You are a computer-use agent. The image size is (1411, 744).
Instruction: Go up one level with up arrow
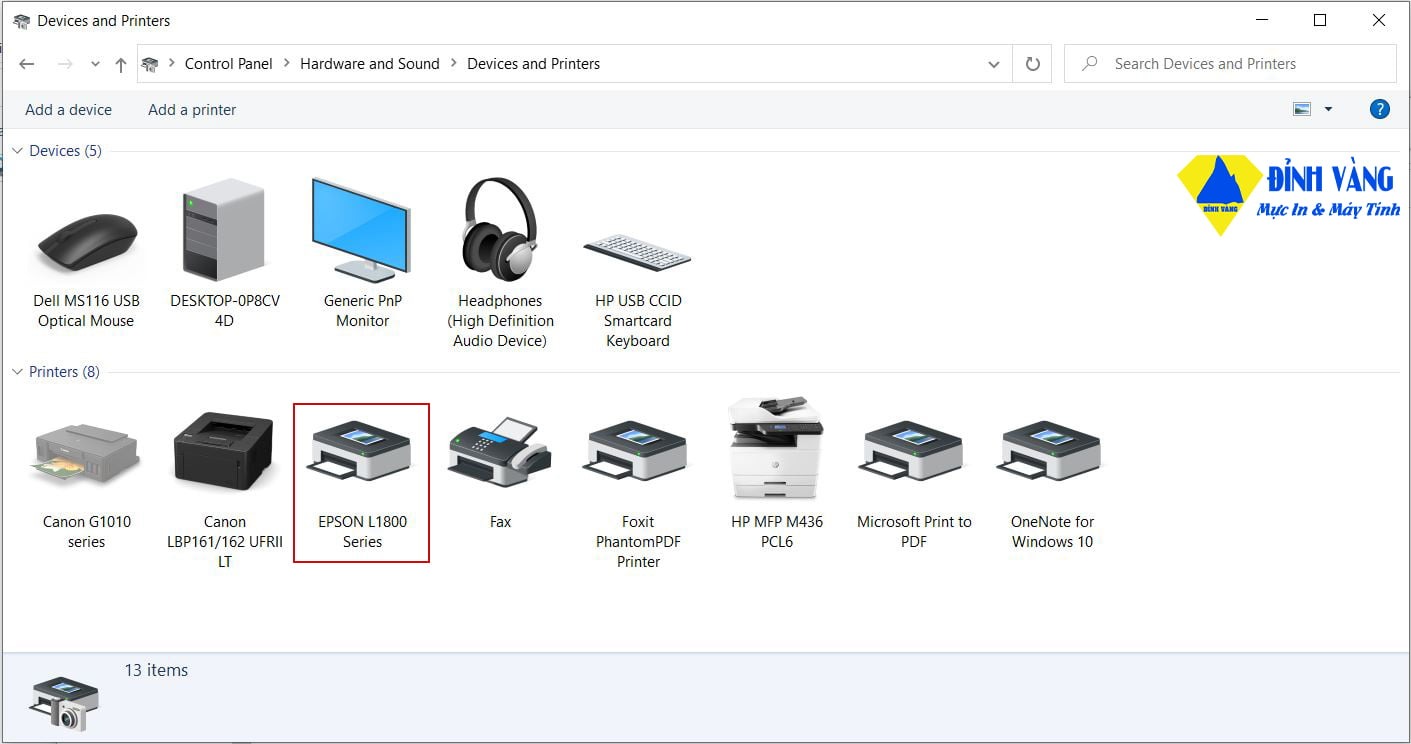pos(121,64)
